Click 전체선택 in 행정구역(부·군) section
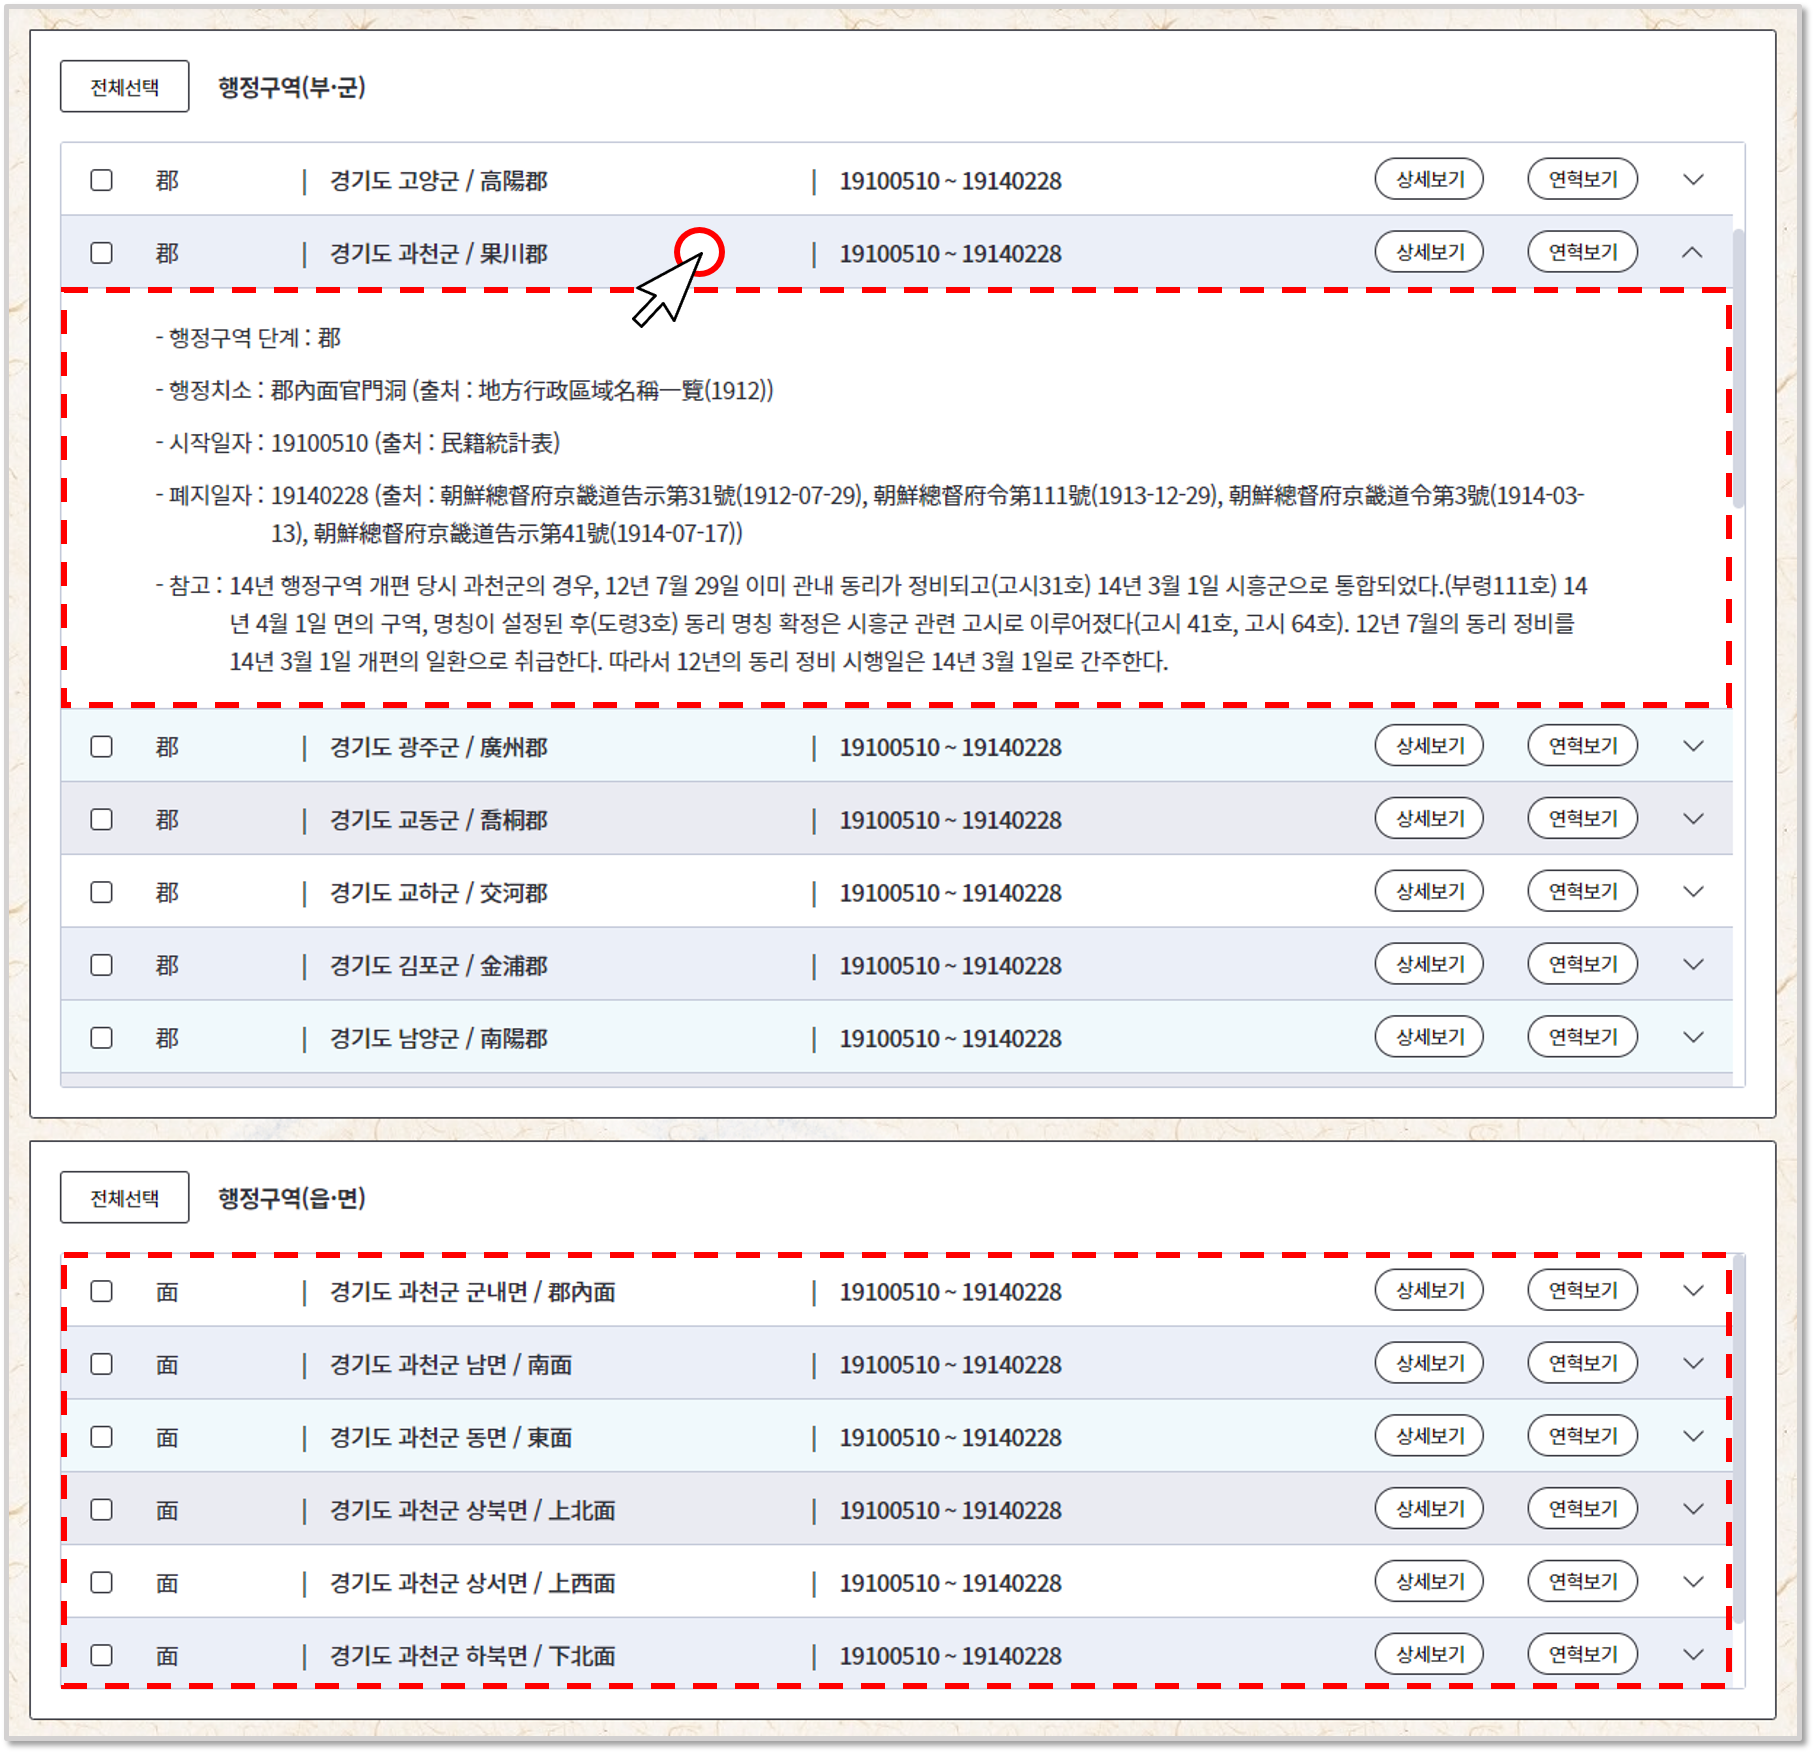 (x=124, y=87)
